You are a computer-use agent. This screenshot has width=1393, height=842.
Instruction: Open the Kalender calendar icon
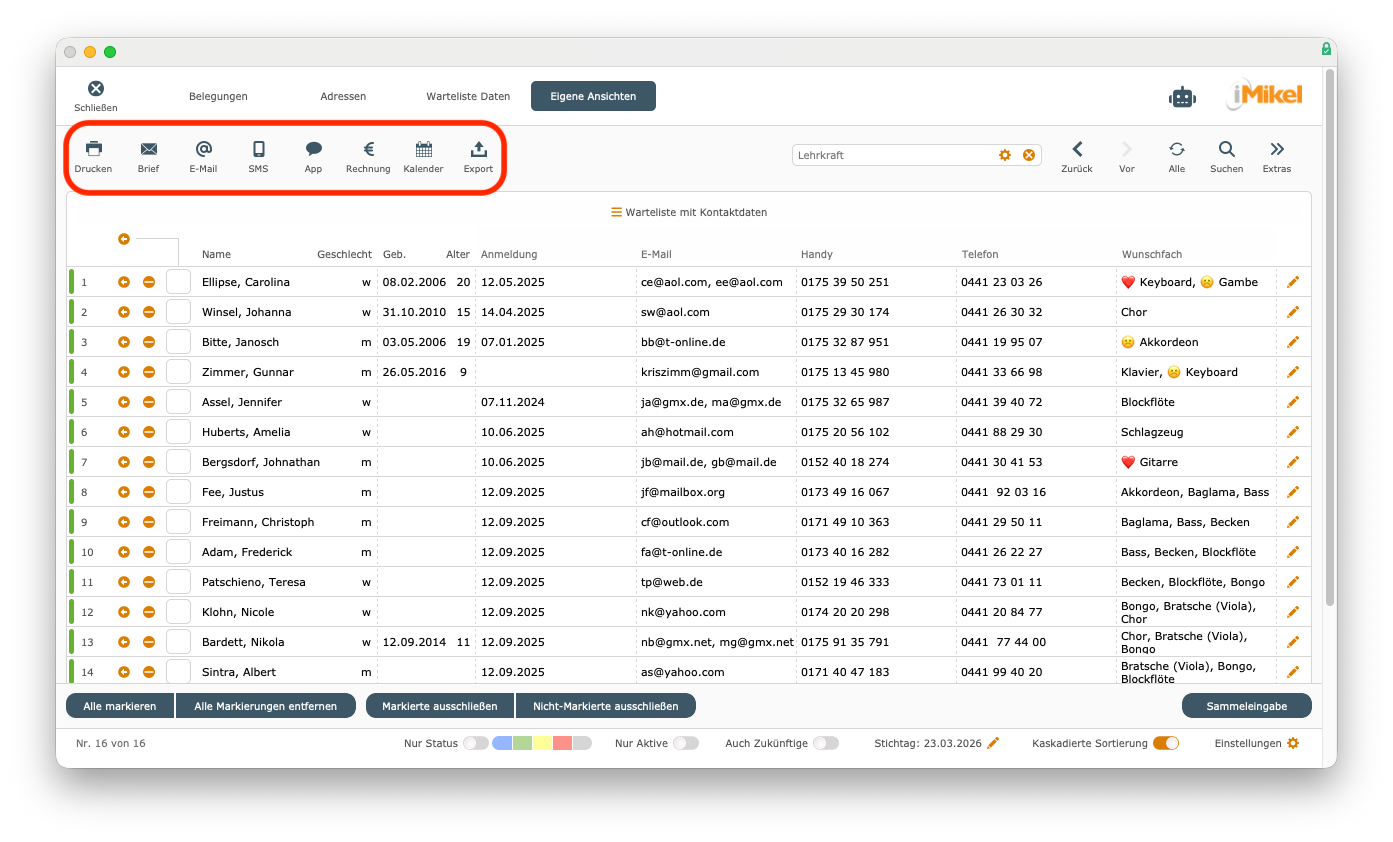[423, 149]
